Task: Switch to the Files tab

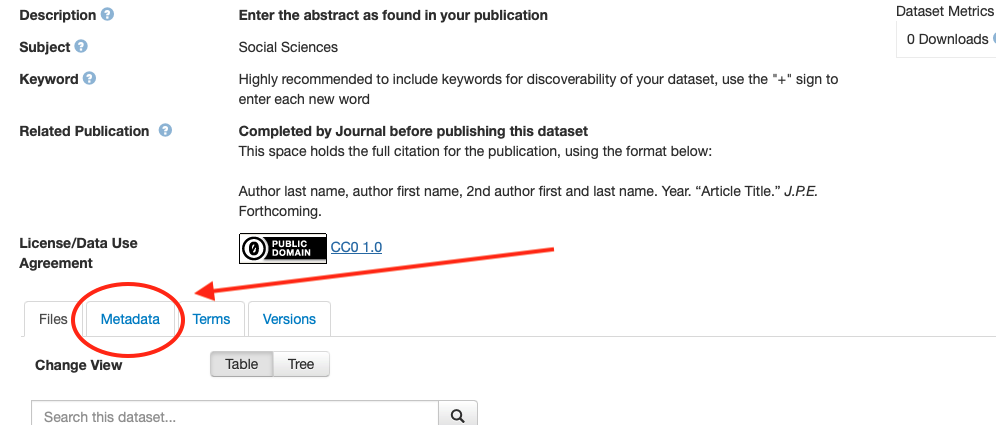Action: pos(53,319)
